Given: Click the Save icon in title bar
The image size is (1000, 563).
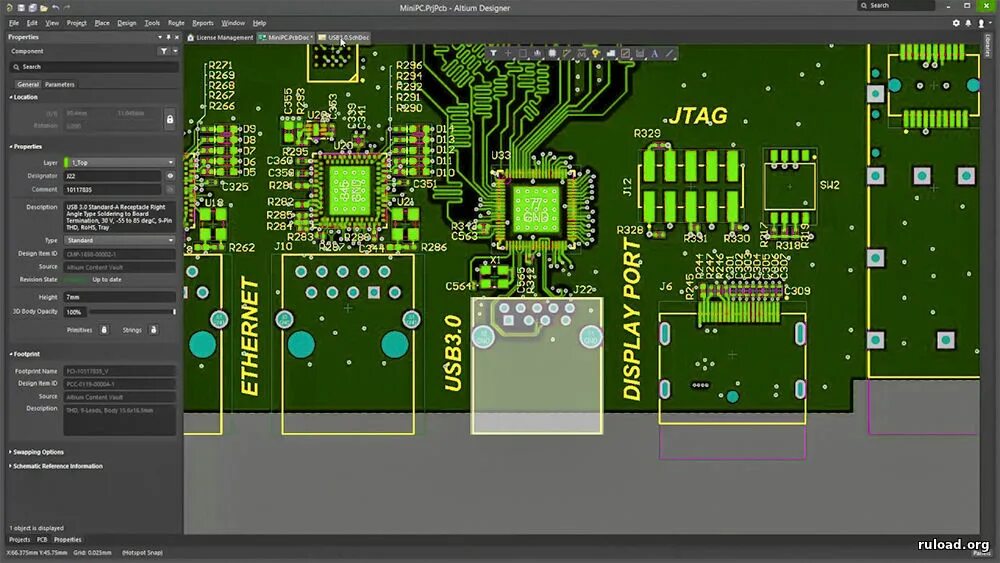Looking at the screenshot, I should pos(21,8).
